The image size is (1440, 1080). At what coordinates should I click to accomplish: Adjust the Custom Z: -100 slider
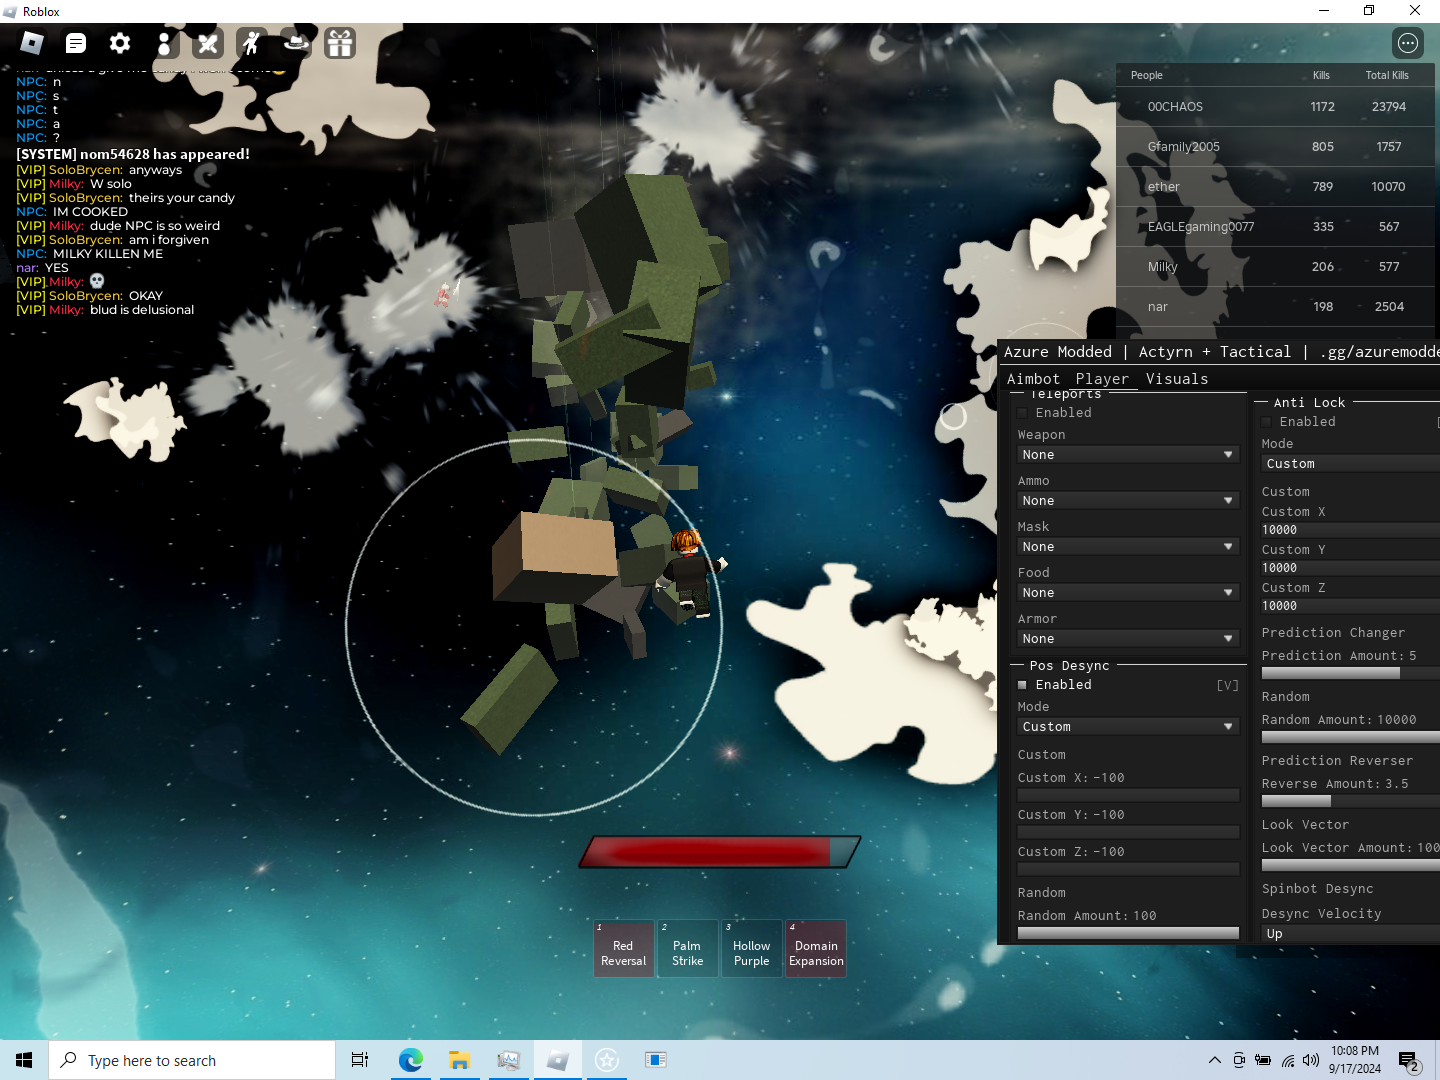click(1128, 869)
